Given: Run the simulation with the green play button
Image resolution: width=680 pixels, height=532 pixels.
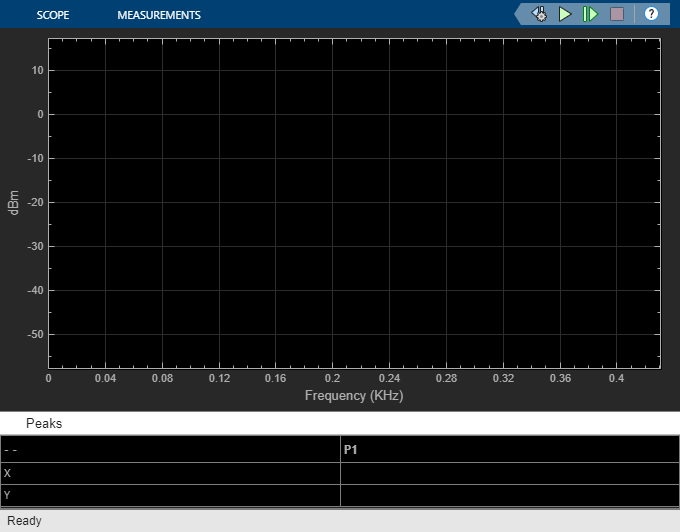Looking at the screenshot, I should click(565, 14).
